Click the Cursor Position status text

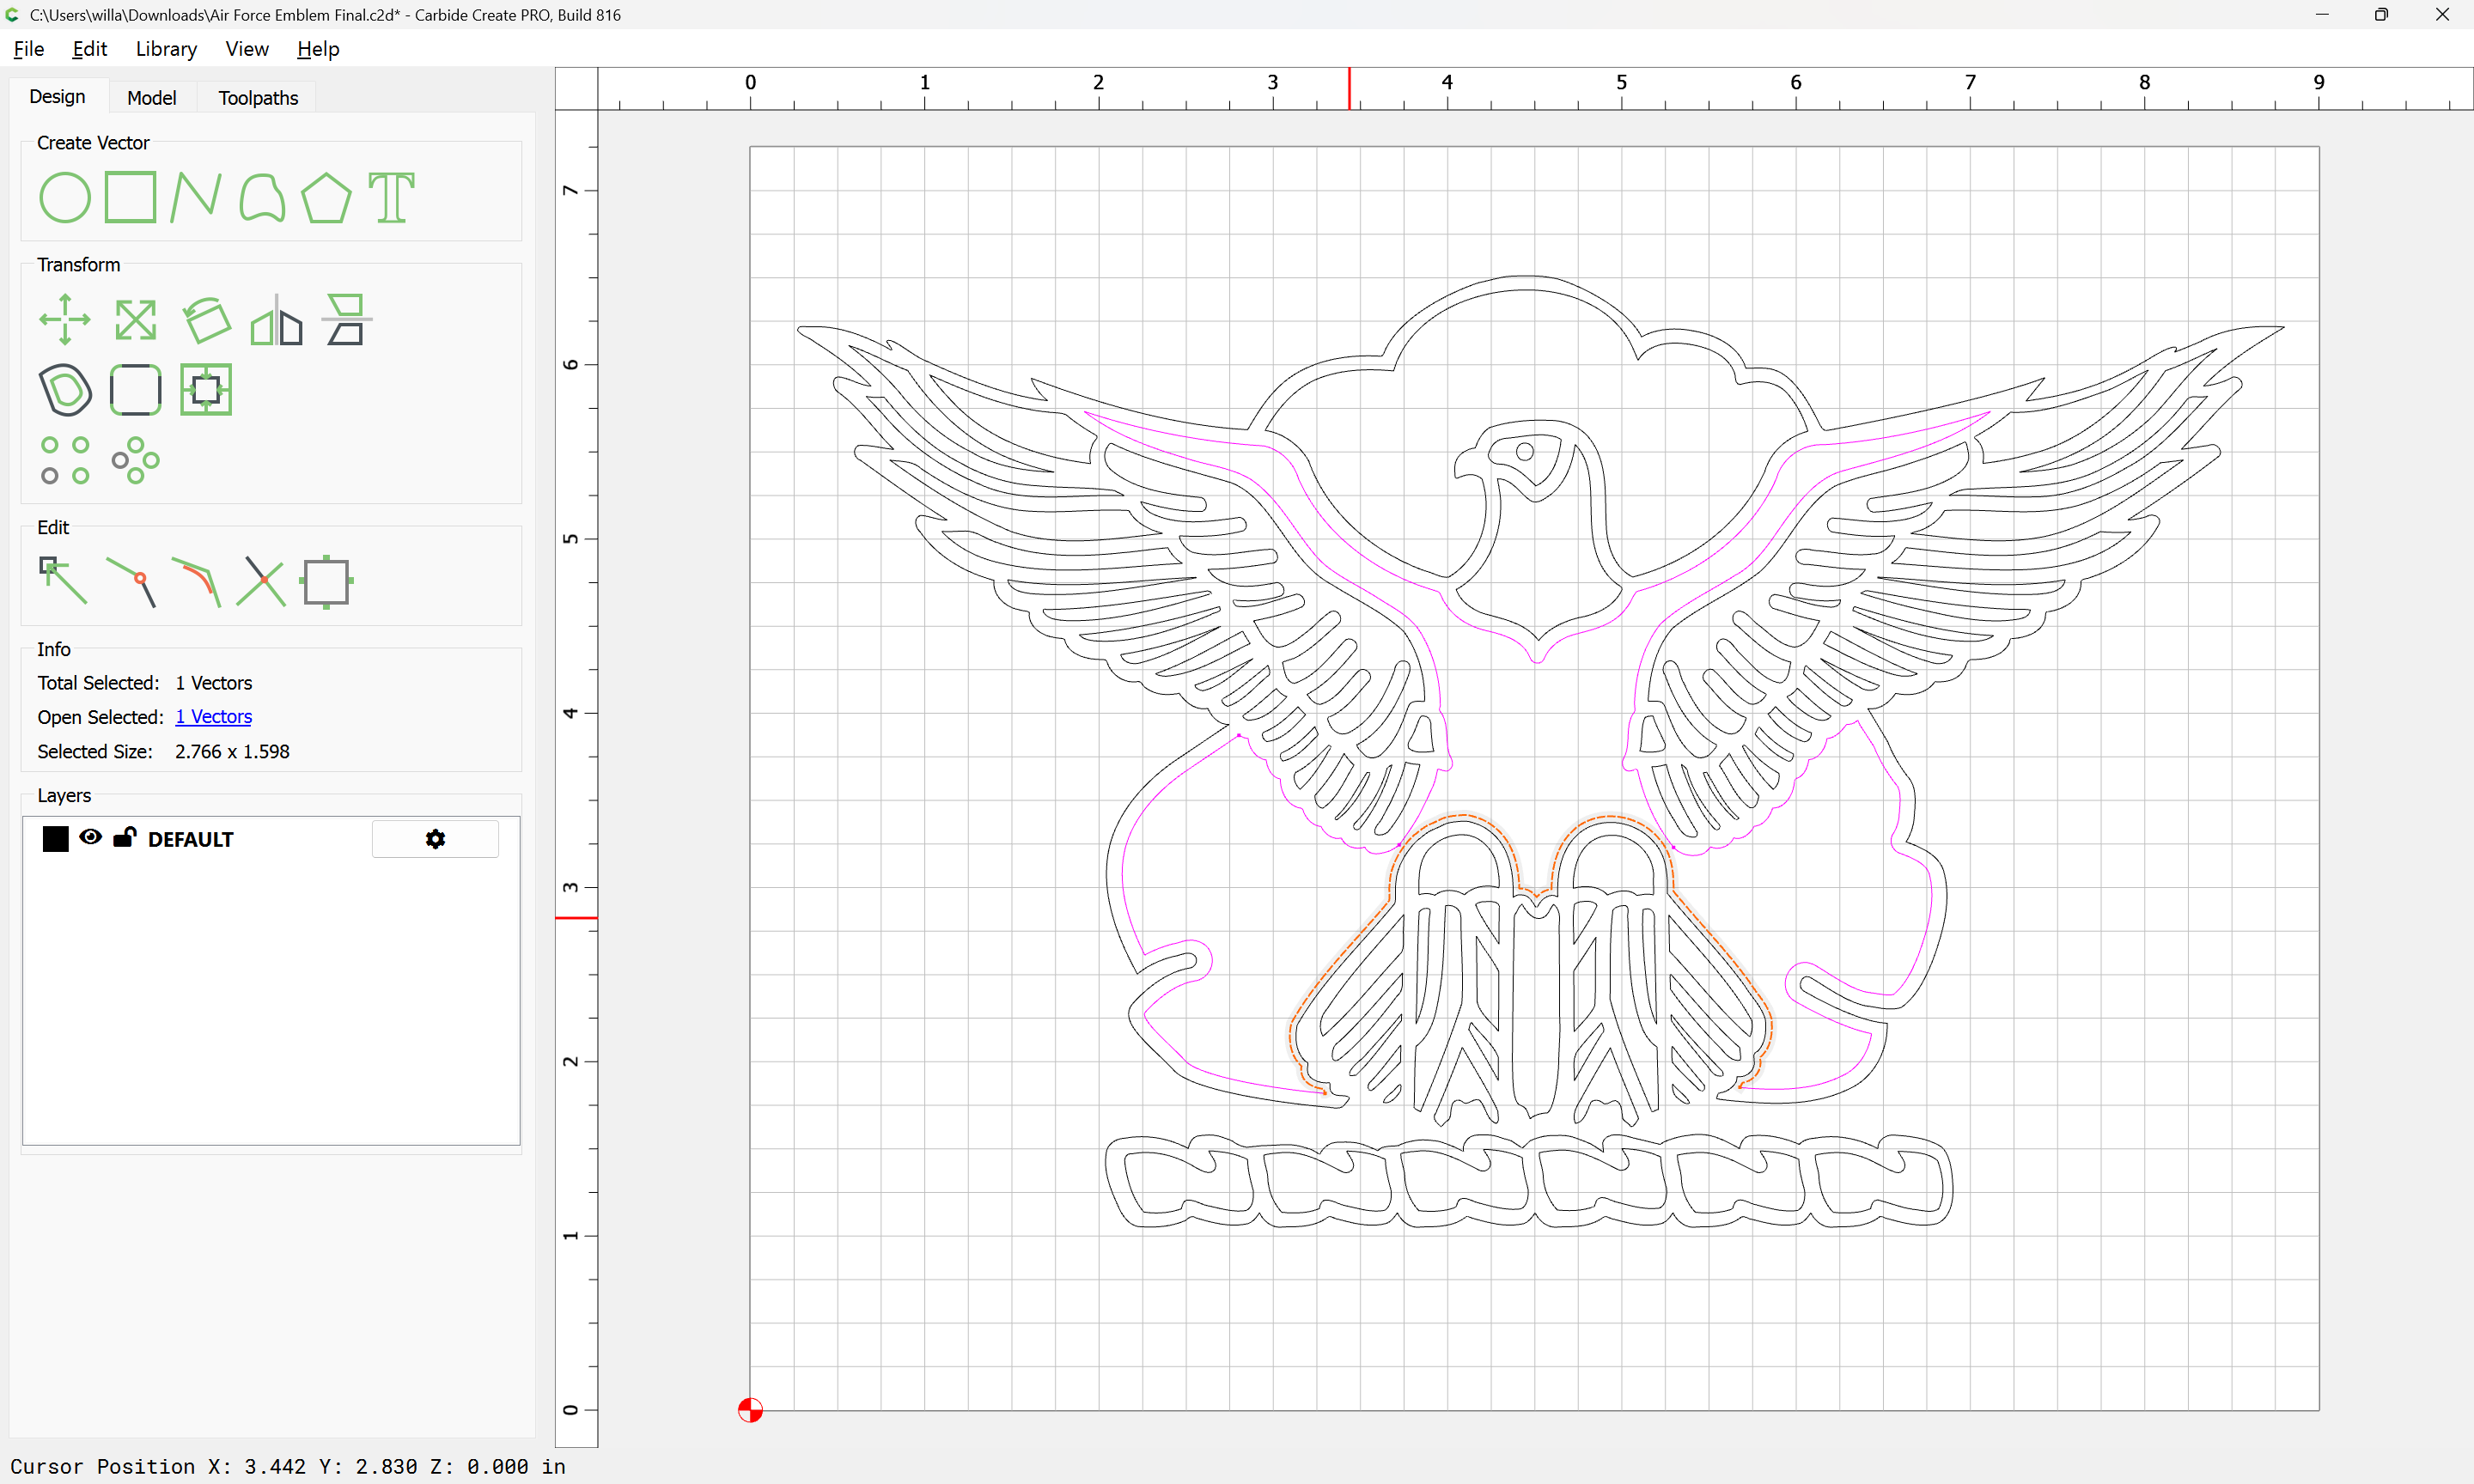288,1466
